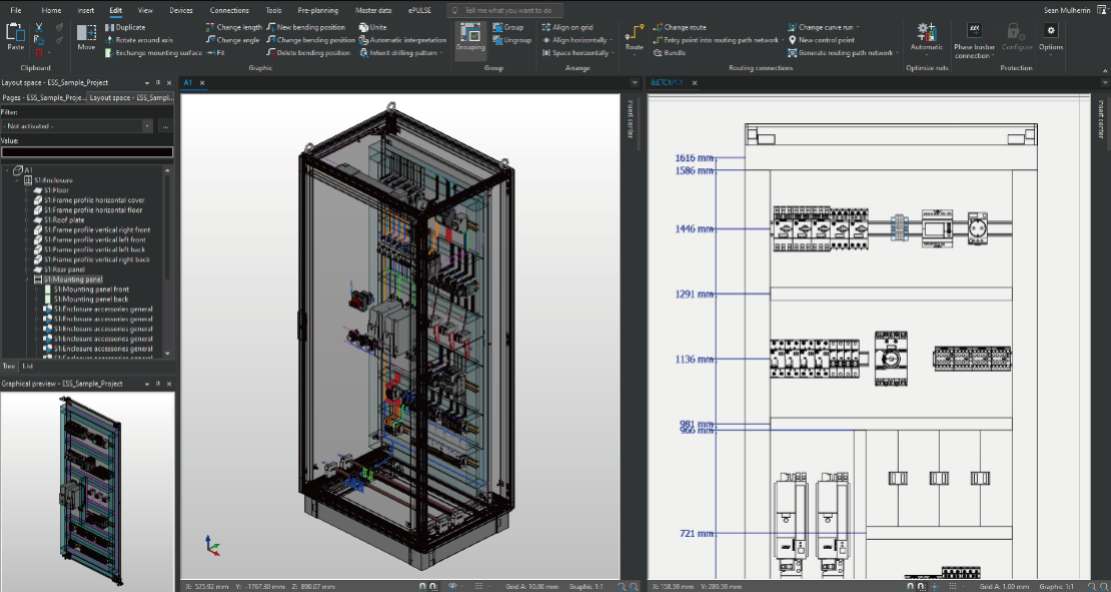Switch to Pages - ESS_Sample_Project tab
This screenshot has height=592, width=1111.
click(x=44, y=98)
